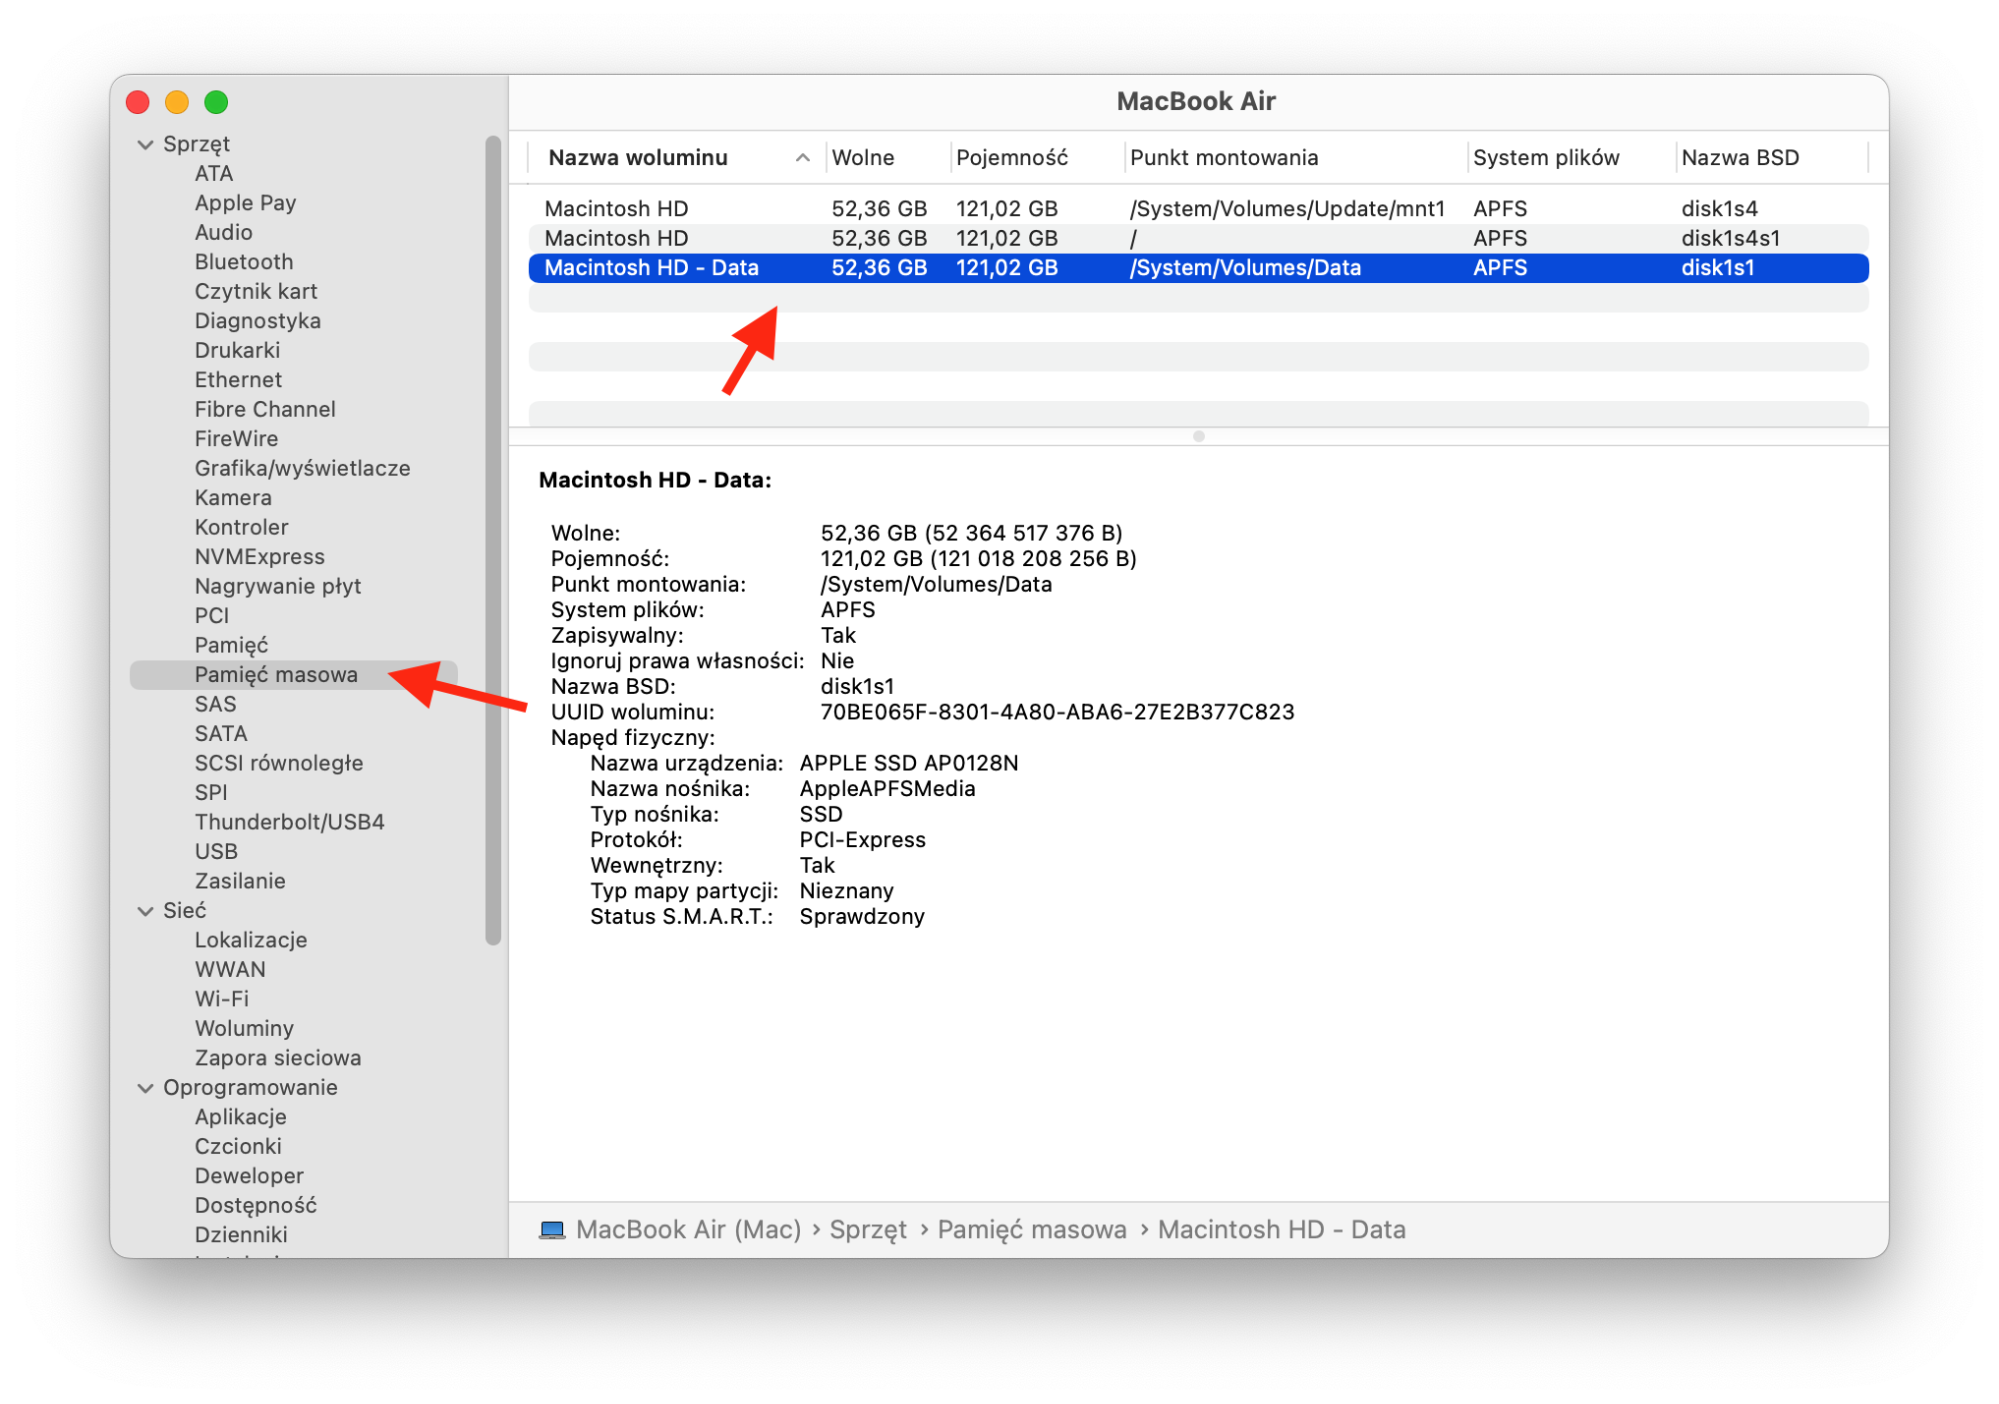The image size is (1999, 1404).
Task: Select Macintosh HD row with disk1s4
Action: point(1198,209)
